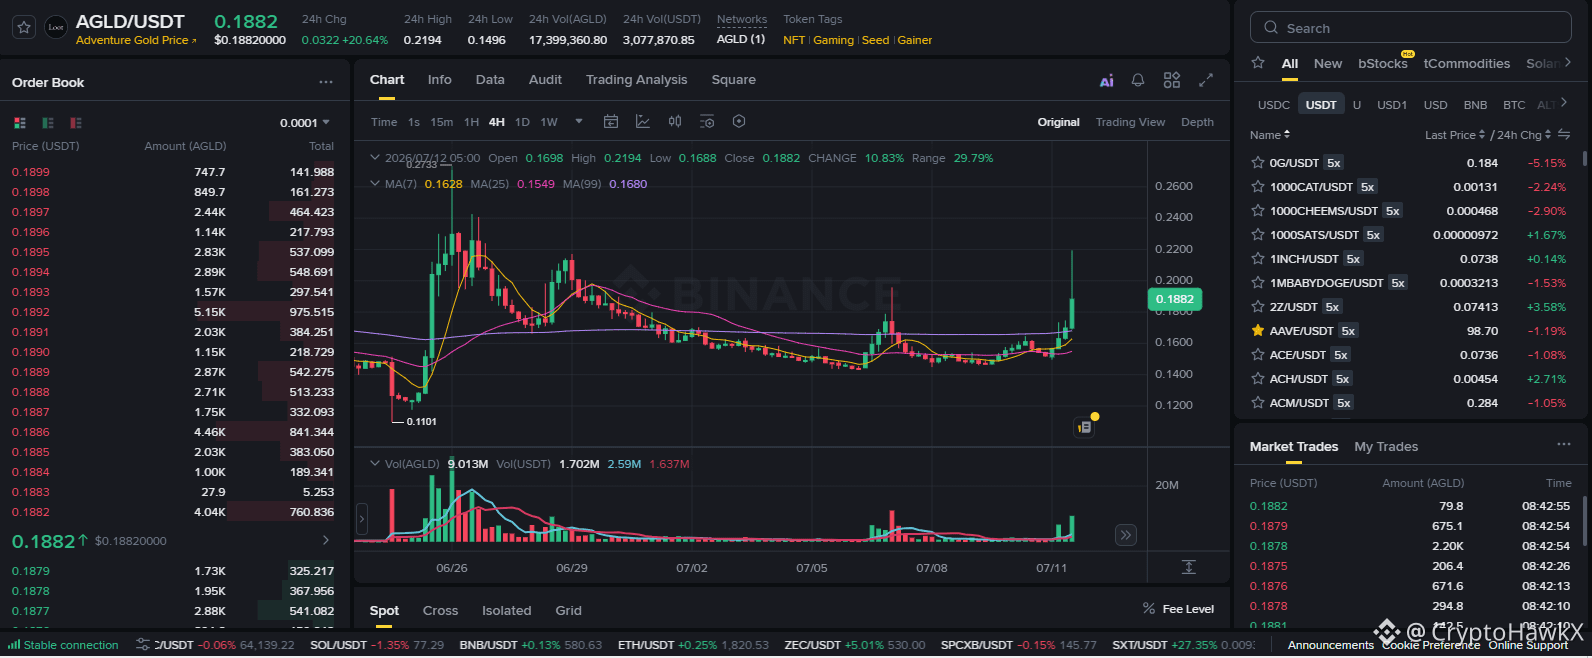Viewport: 1592px width, 658px height.
Task: Favorite the 0G/USDT pair star
Action: coord(1258,163)
